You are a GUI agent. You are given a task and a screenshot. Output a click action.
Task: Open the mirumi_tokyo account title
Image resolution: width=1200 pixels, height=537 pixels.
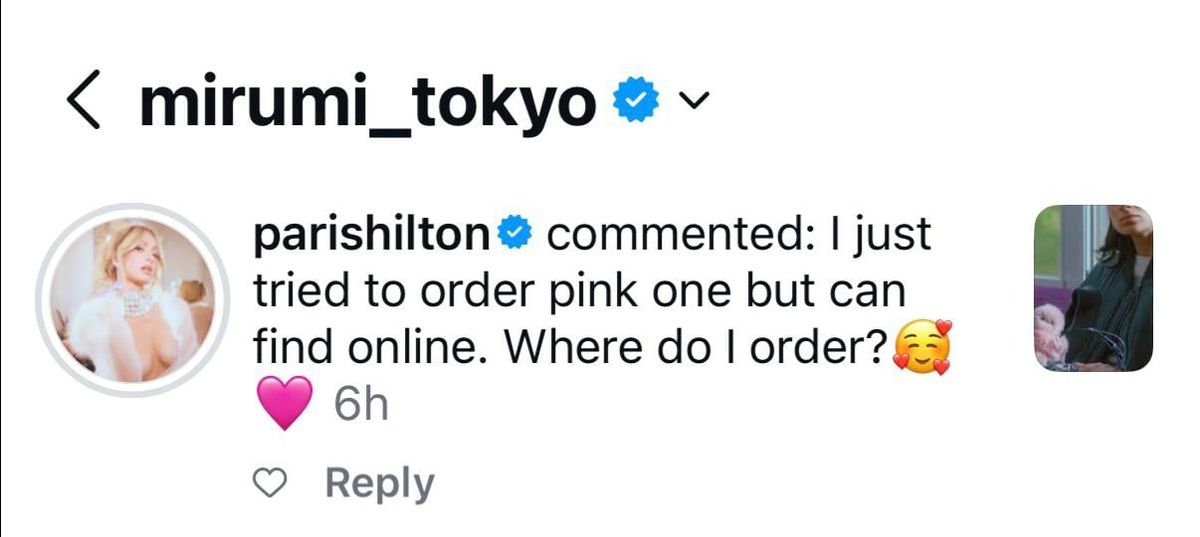[x=367, y=101]
